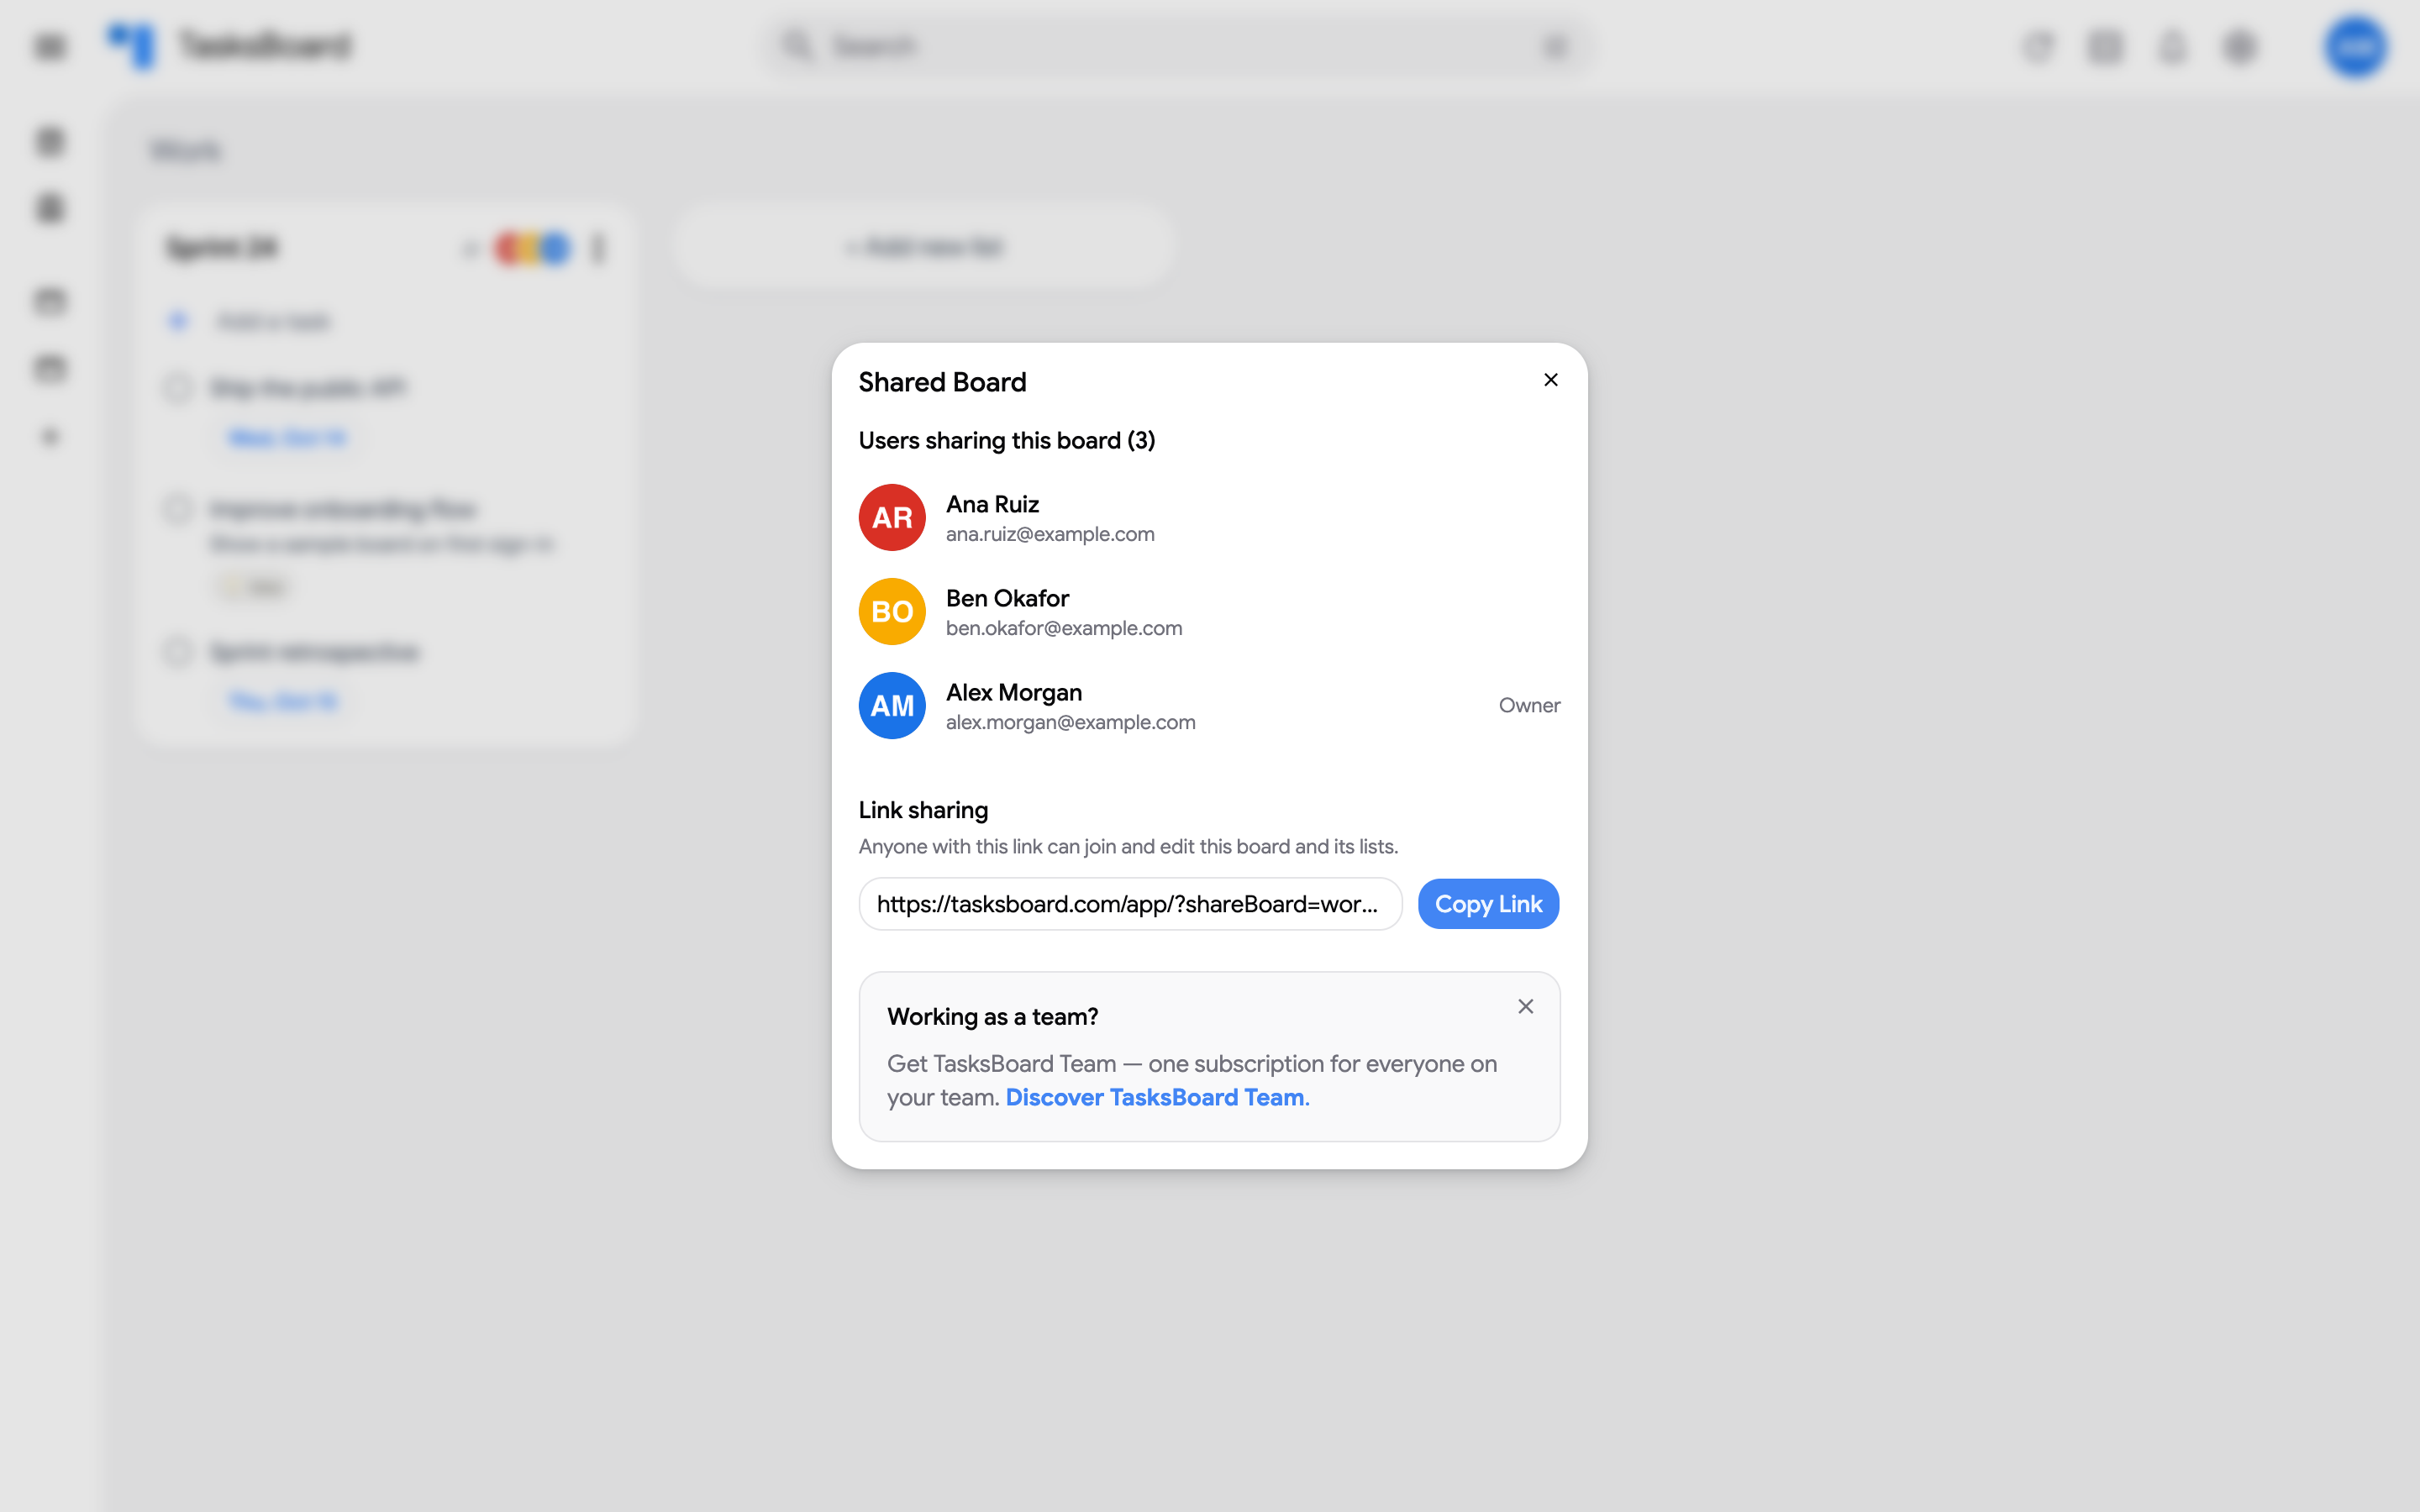Dismiss the Working as a team banner
Screen dimensions: 2420x1512
(1525, 1006)
